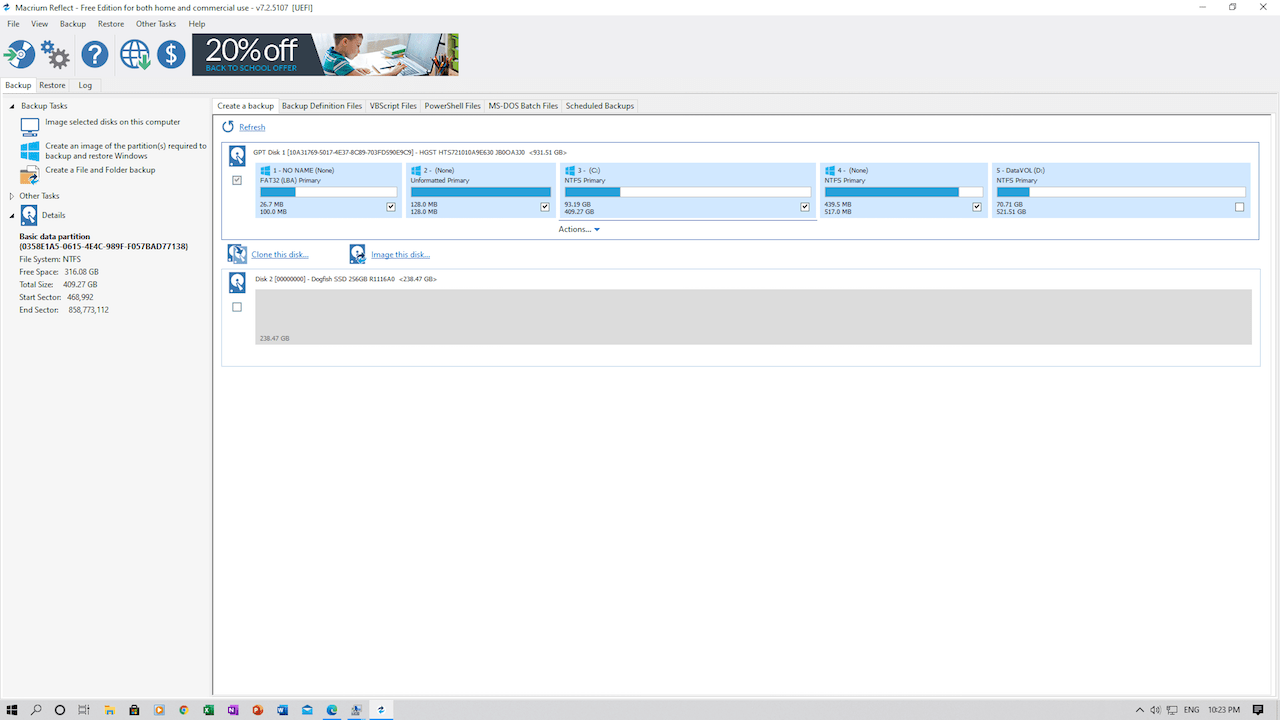
Task: Check the DataVOL (D:) partition checkbox
Action: tap(1240, 207)
